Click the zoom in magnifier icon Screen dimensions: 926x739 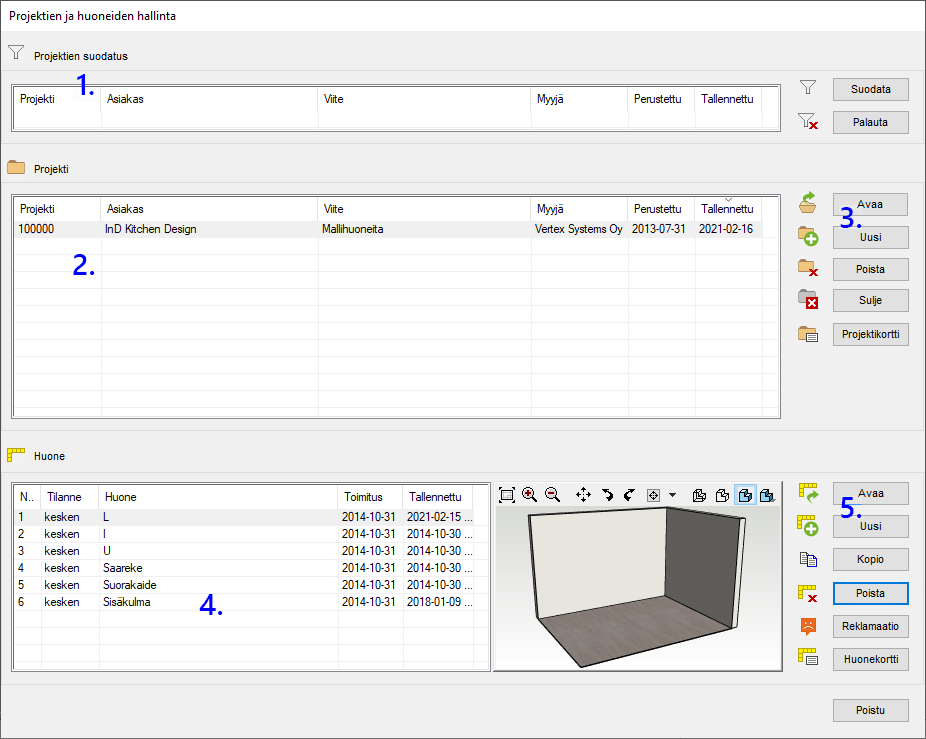coord(529,495)
